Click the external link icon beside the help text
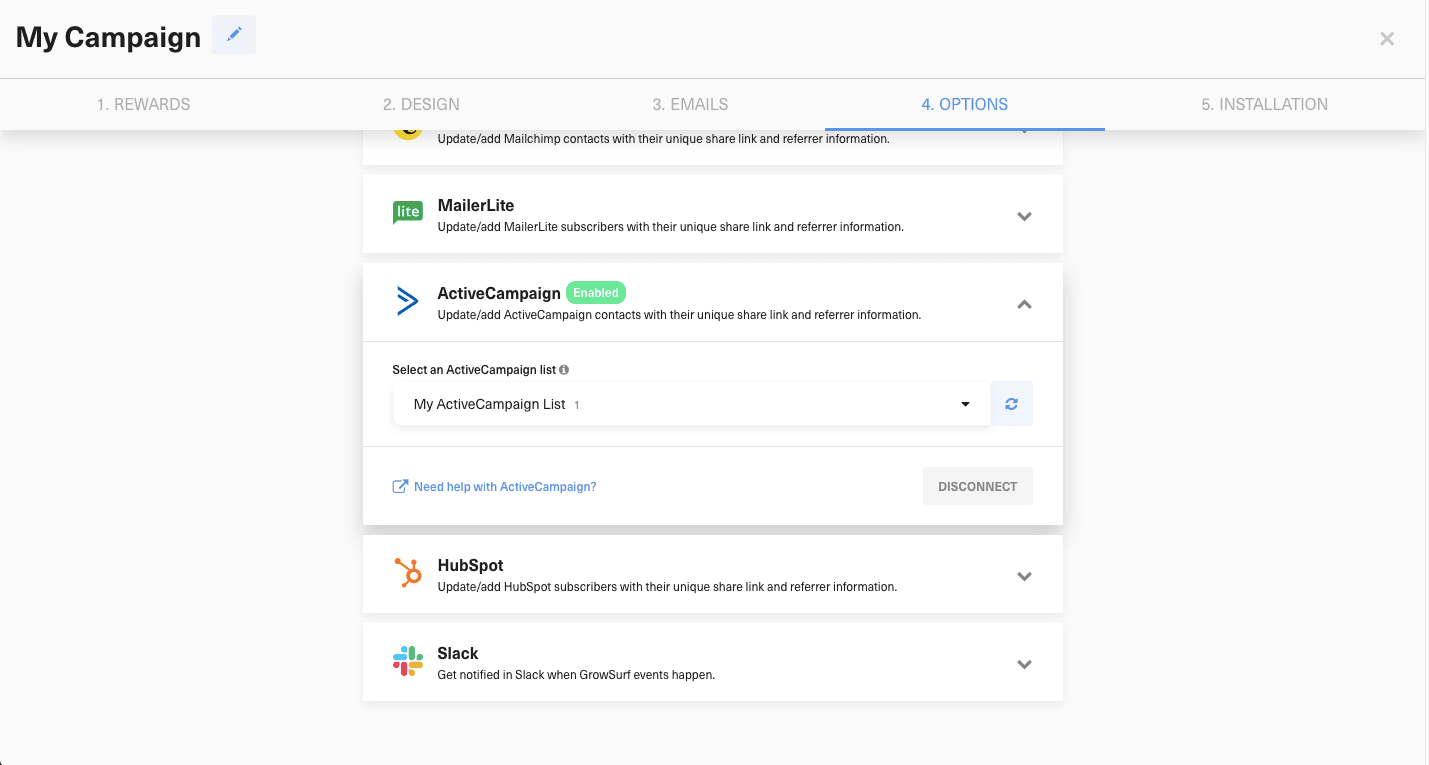The width and height of the screenshot is (1429, 765). [x=399, y=485]
